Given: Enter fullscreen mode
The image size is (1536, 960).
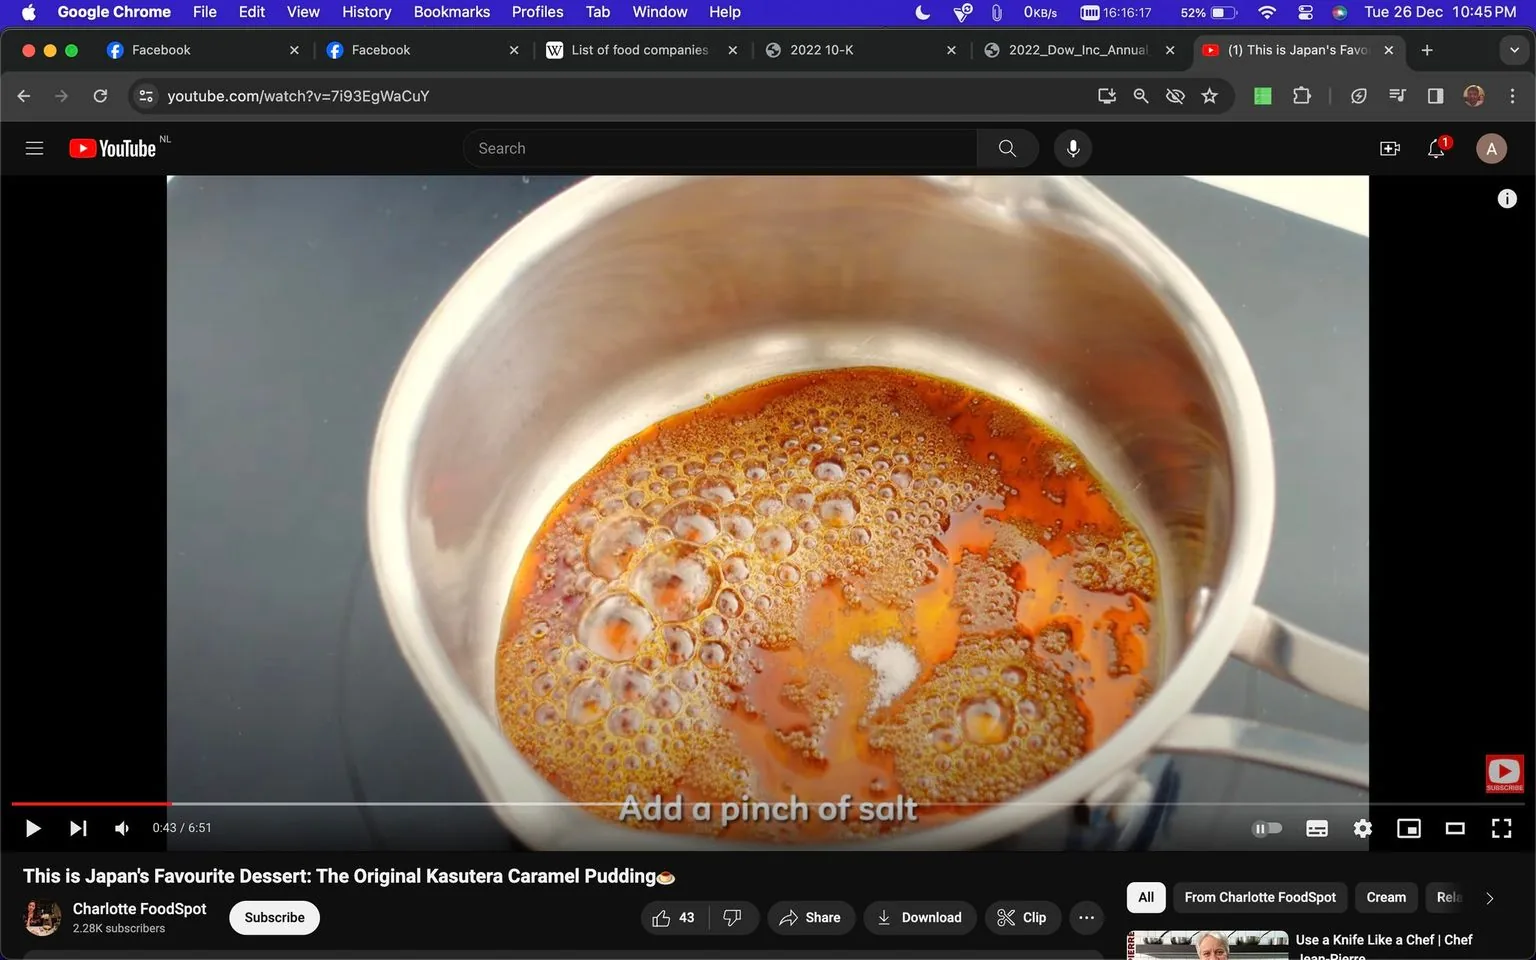Looking at the screenshot, I should pyautogui.click(x=1501, y=828).
